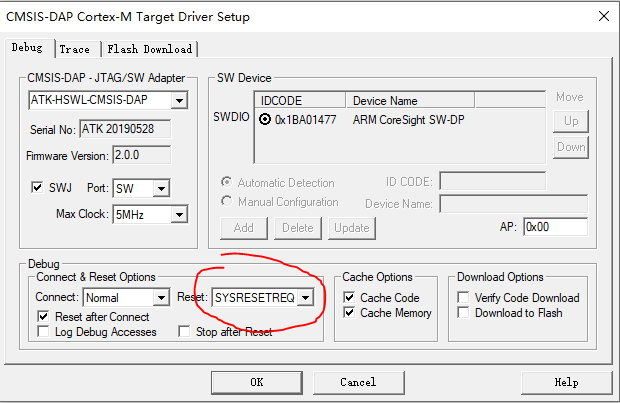The height and width of the screenshot is (403, 620).
Task: Toggle Cache Code option
Action: pyautogui.click(x=349, y=297)
